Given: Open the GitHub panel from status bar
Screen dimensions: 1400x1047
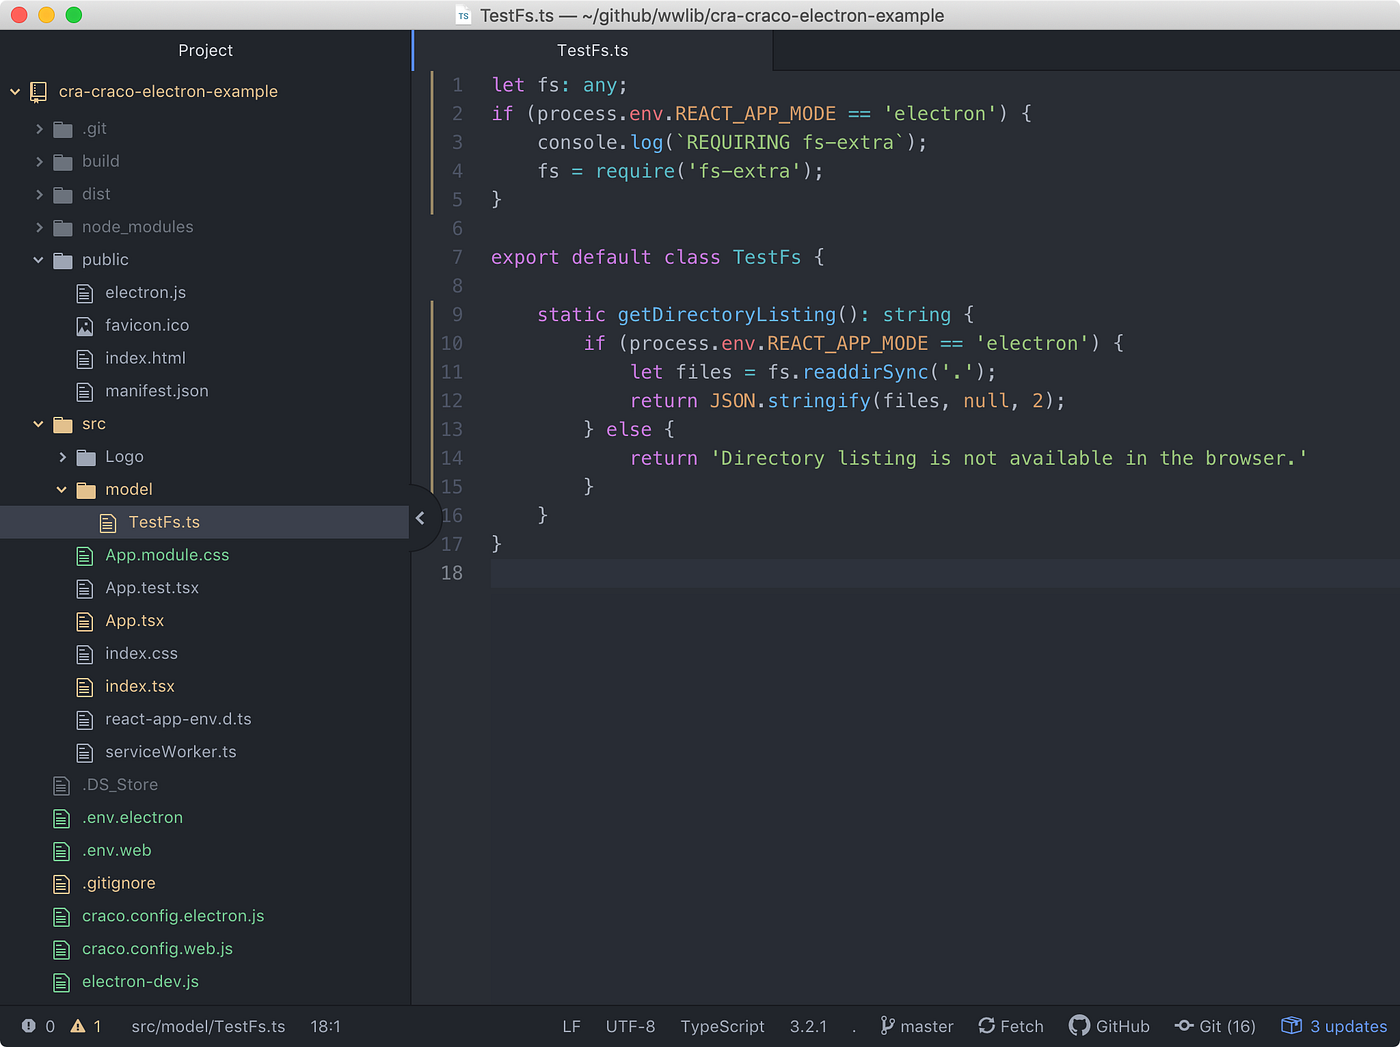Looking at the screenshot, I should (x=1109, y=1026).
